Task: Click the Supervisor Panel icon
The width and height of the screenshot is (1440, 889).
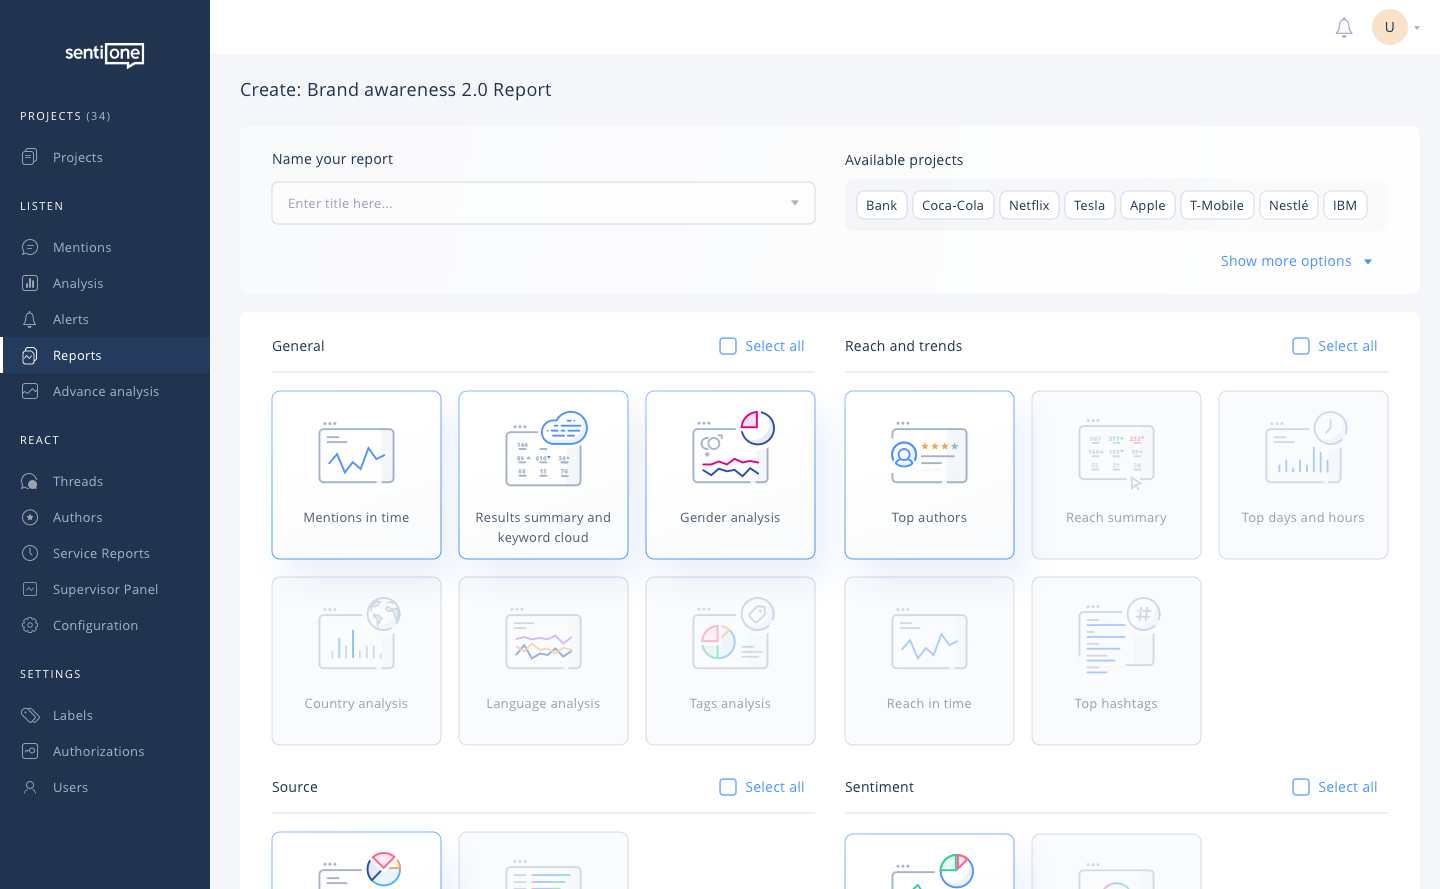Action: 30,589
